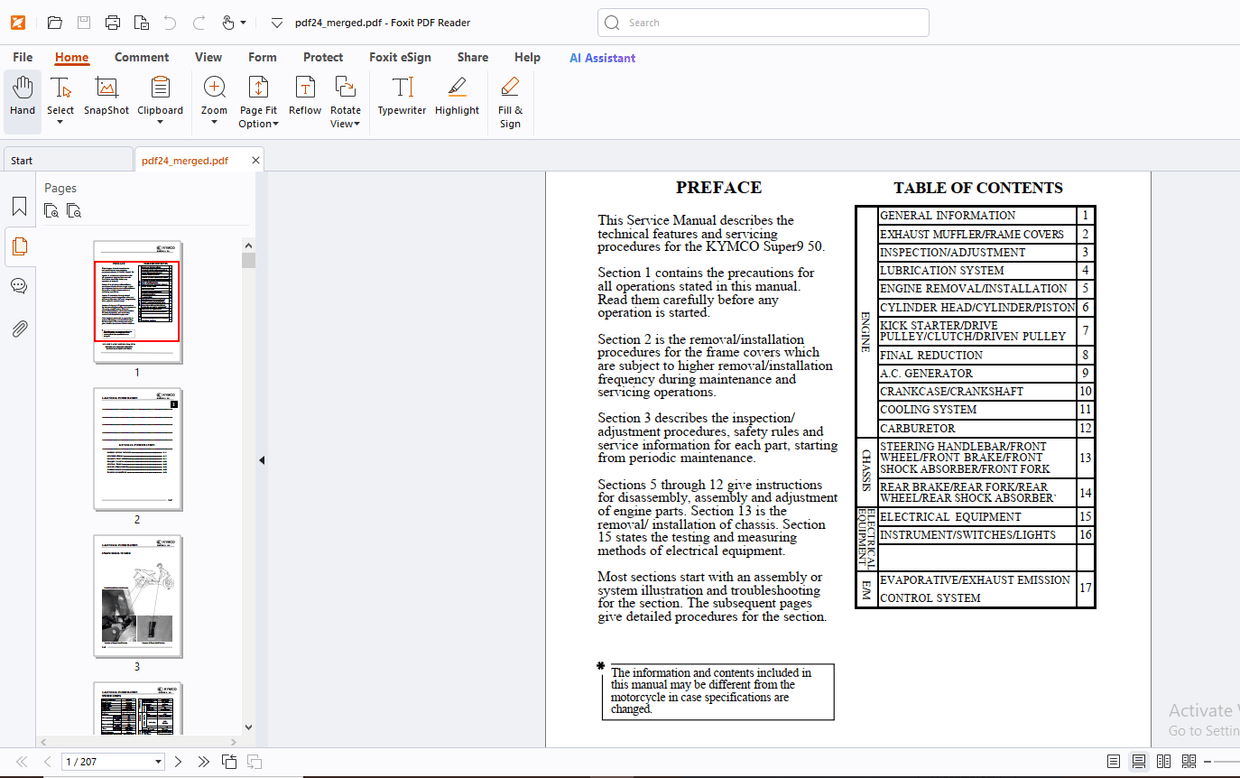Enable single page view mode
Viewport: 1240px width, 778px height.
1113,761
